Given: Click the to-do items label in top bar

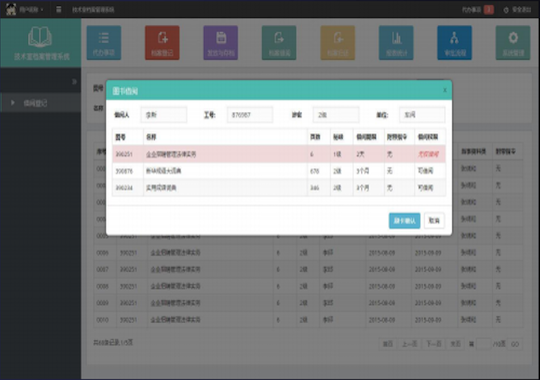Looking at the screenshot, I should (471, 10).
